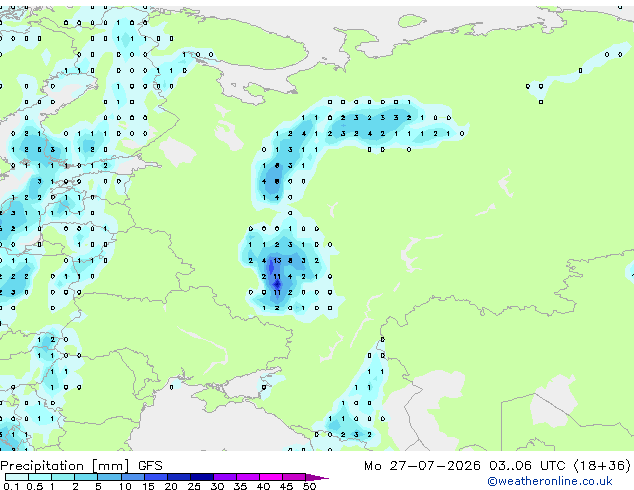Viewport: 634px width, 490px height.
Task: Click the 'Precipitation [mm] GFS' title text
Action: (x=82, y=466)
